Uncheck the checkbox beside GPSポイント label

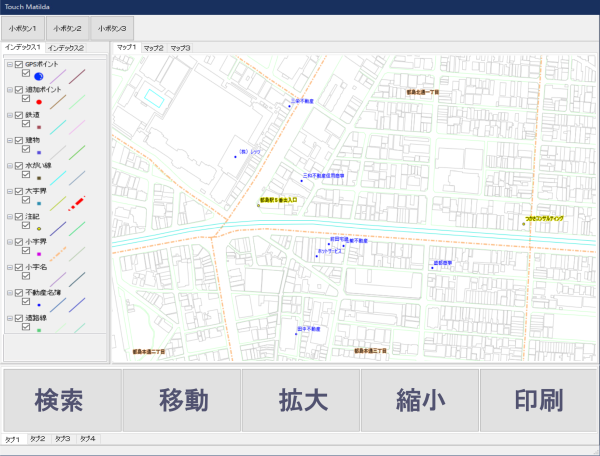19,65
